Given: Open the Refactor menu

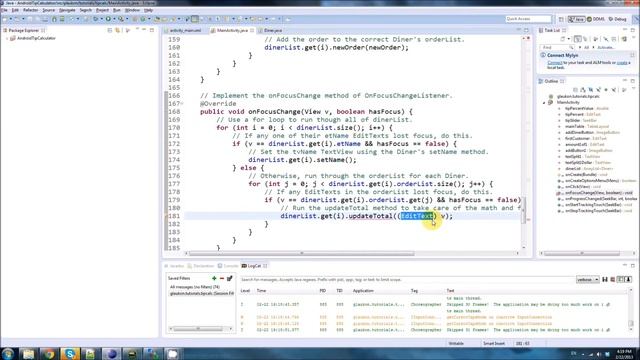Looking at the screenshot, I should coord(30,10).
